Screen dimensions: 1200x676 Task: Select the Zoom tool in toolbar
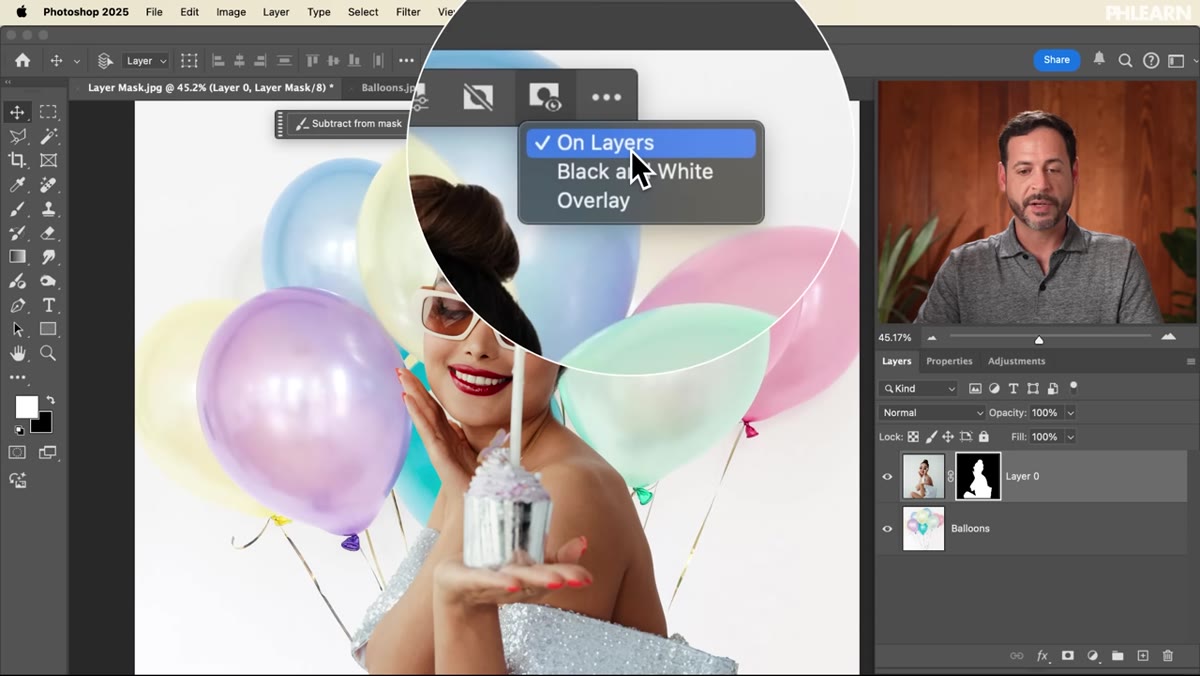point(48,353)
